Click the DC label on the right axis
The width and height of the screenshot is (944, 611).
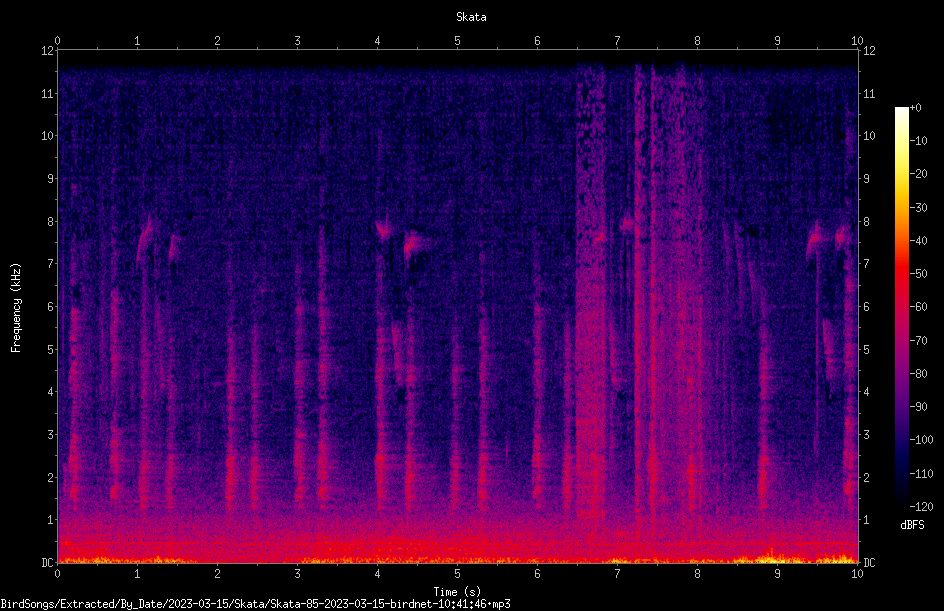tap(869, 562)
